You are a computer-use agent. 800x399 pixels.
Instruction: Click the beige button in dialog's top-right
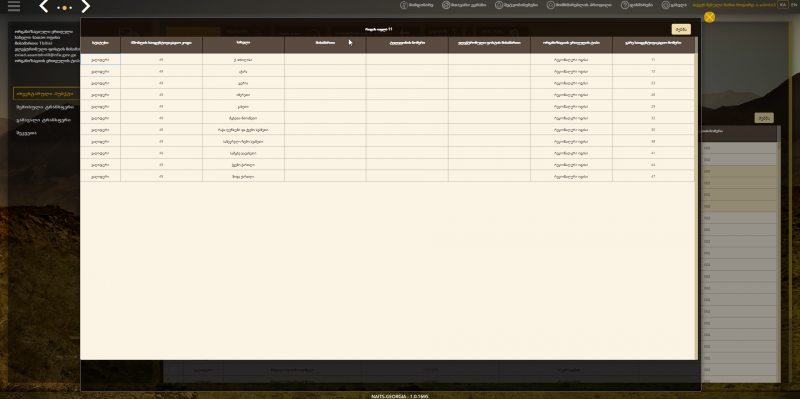point(681,29)
